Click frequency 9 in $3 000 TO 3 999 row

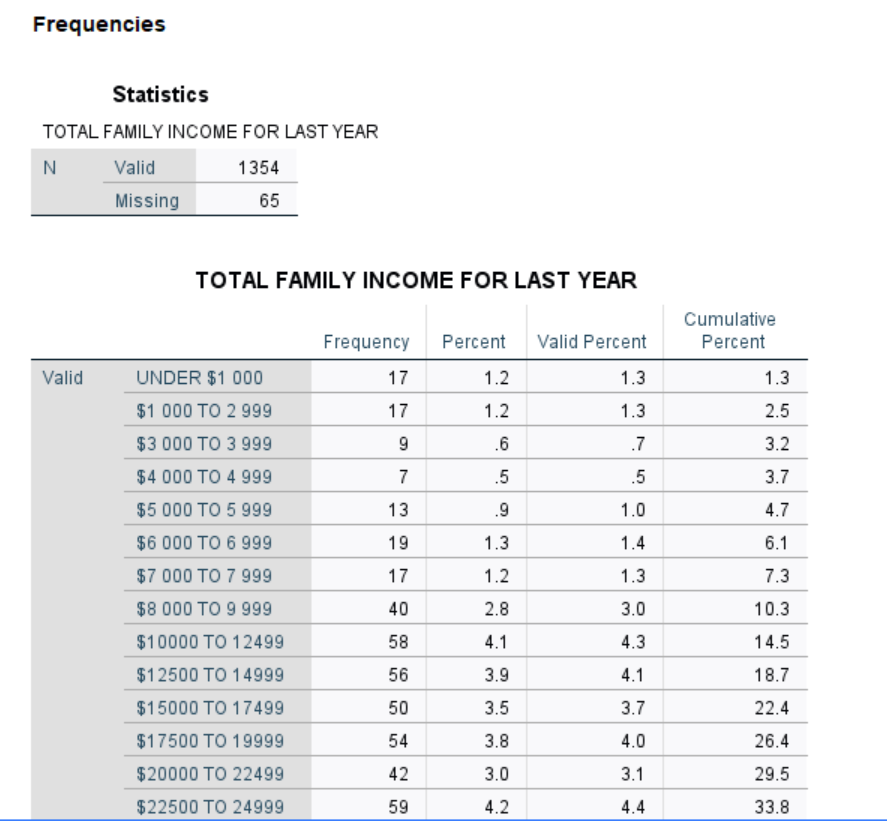[403, 444]
